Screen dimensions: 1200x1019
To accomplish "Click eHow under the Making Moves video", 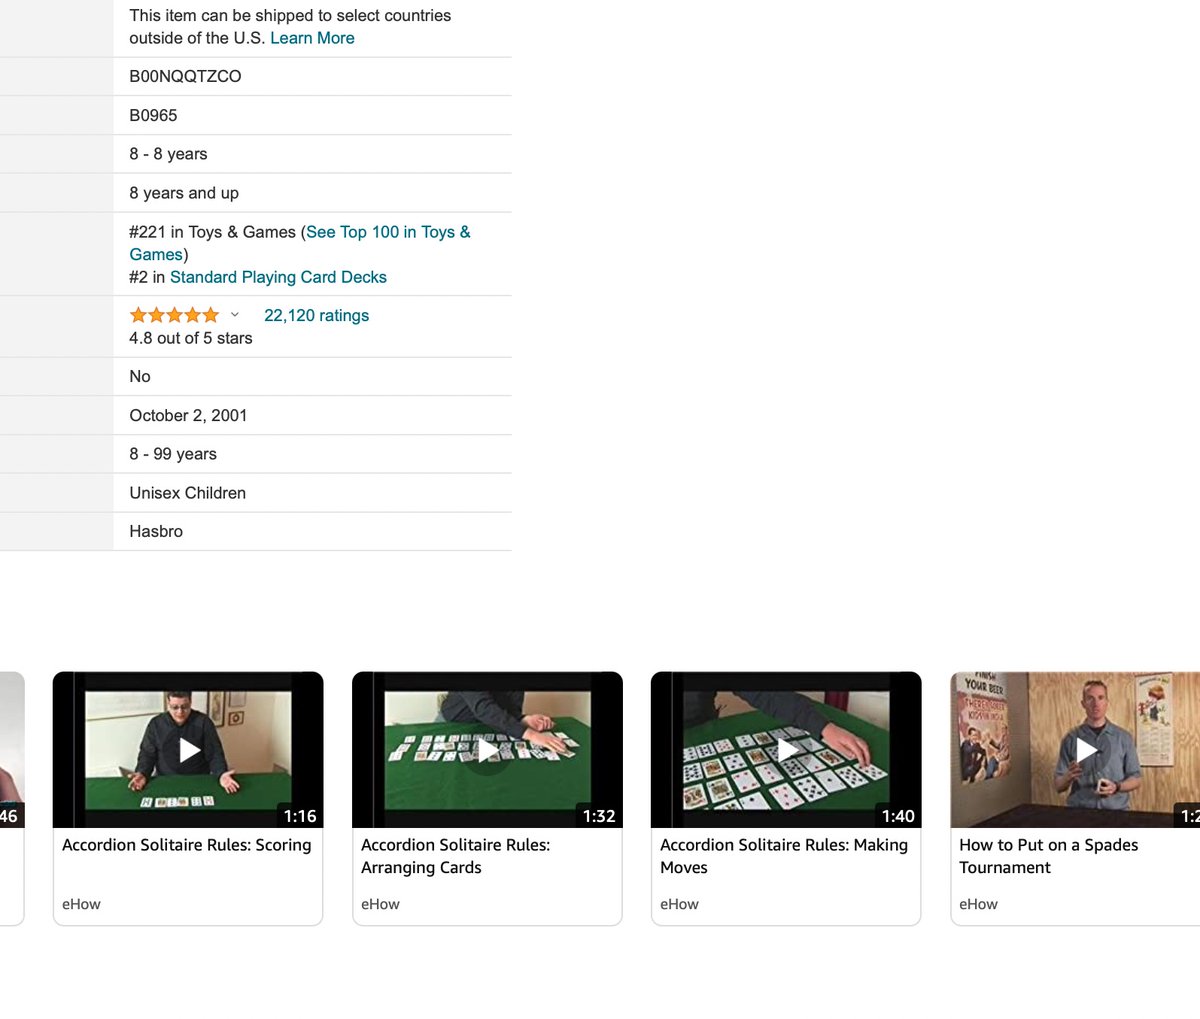I will [679, 904].
